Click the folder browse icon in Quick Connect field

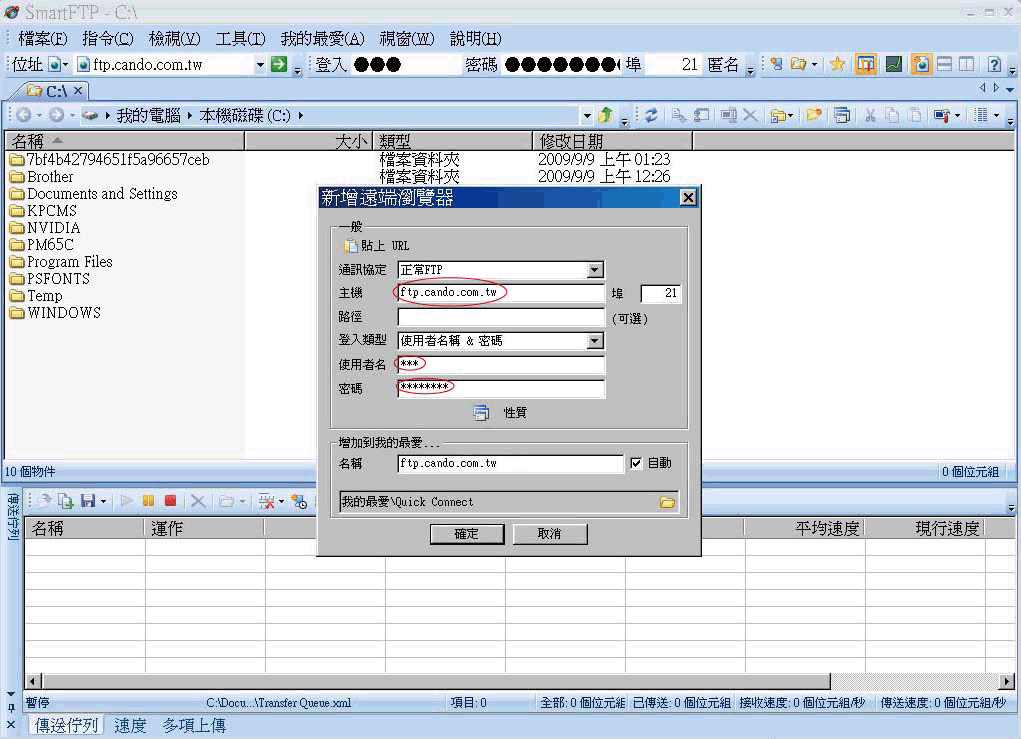pos(667,502)
